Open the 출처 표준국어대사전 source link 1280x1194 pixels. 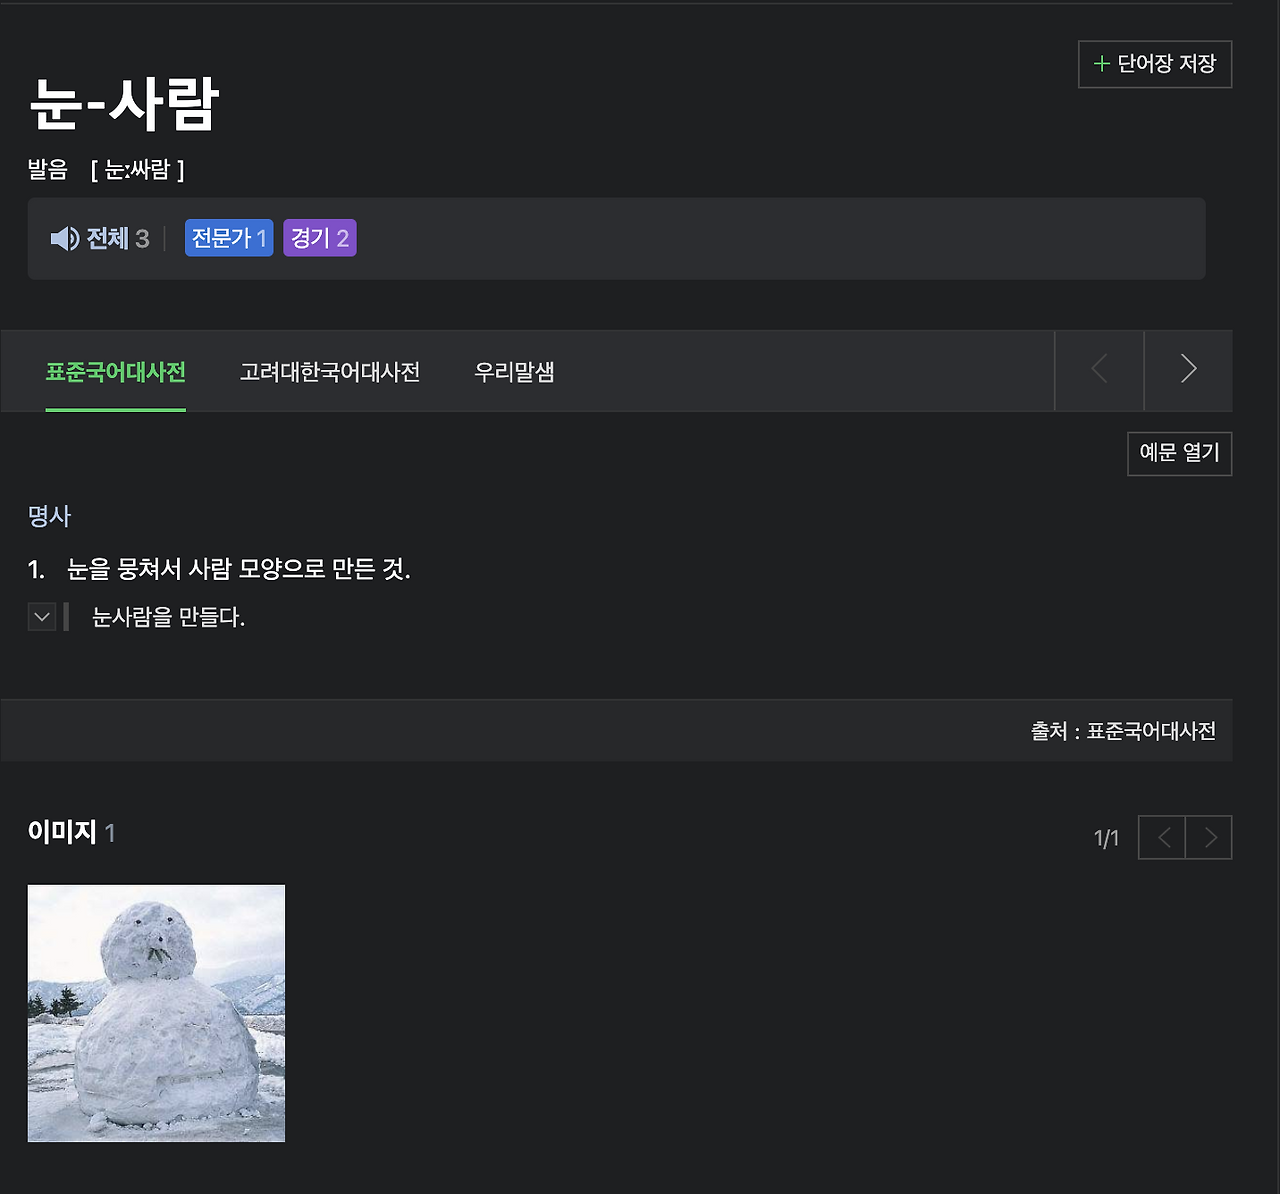(x=1122, y=730)
